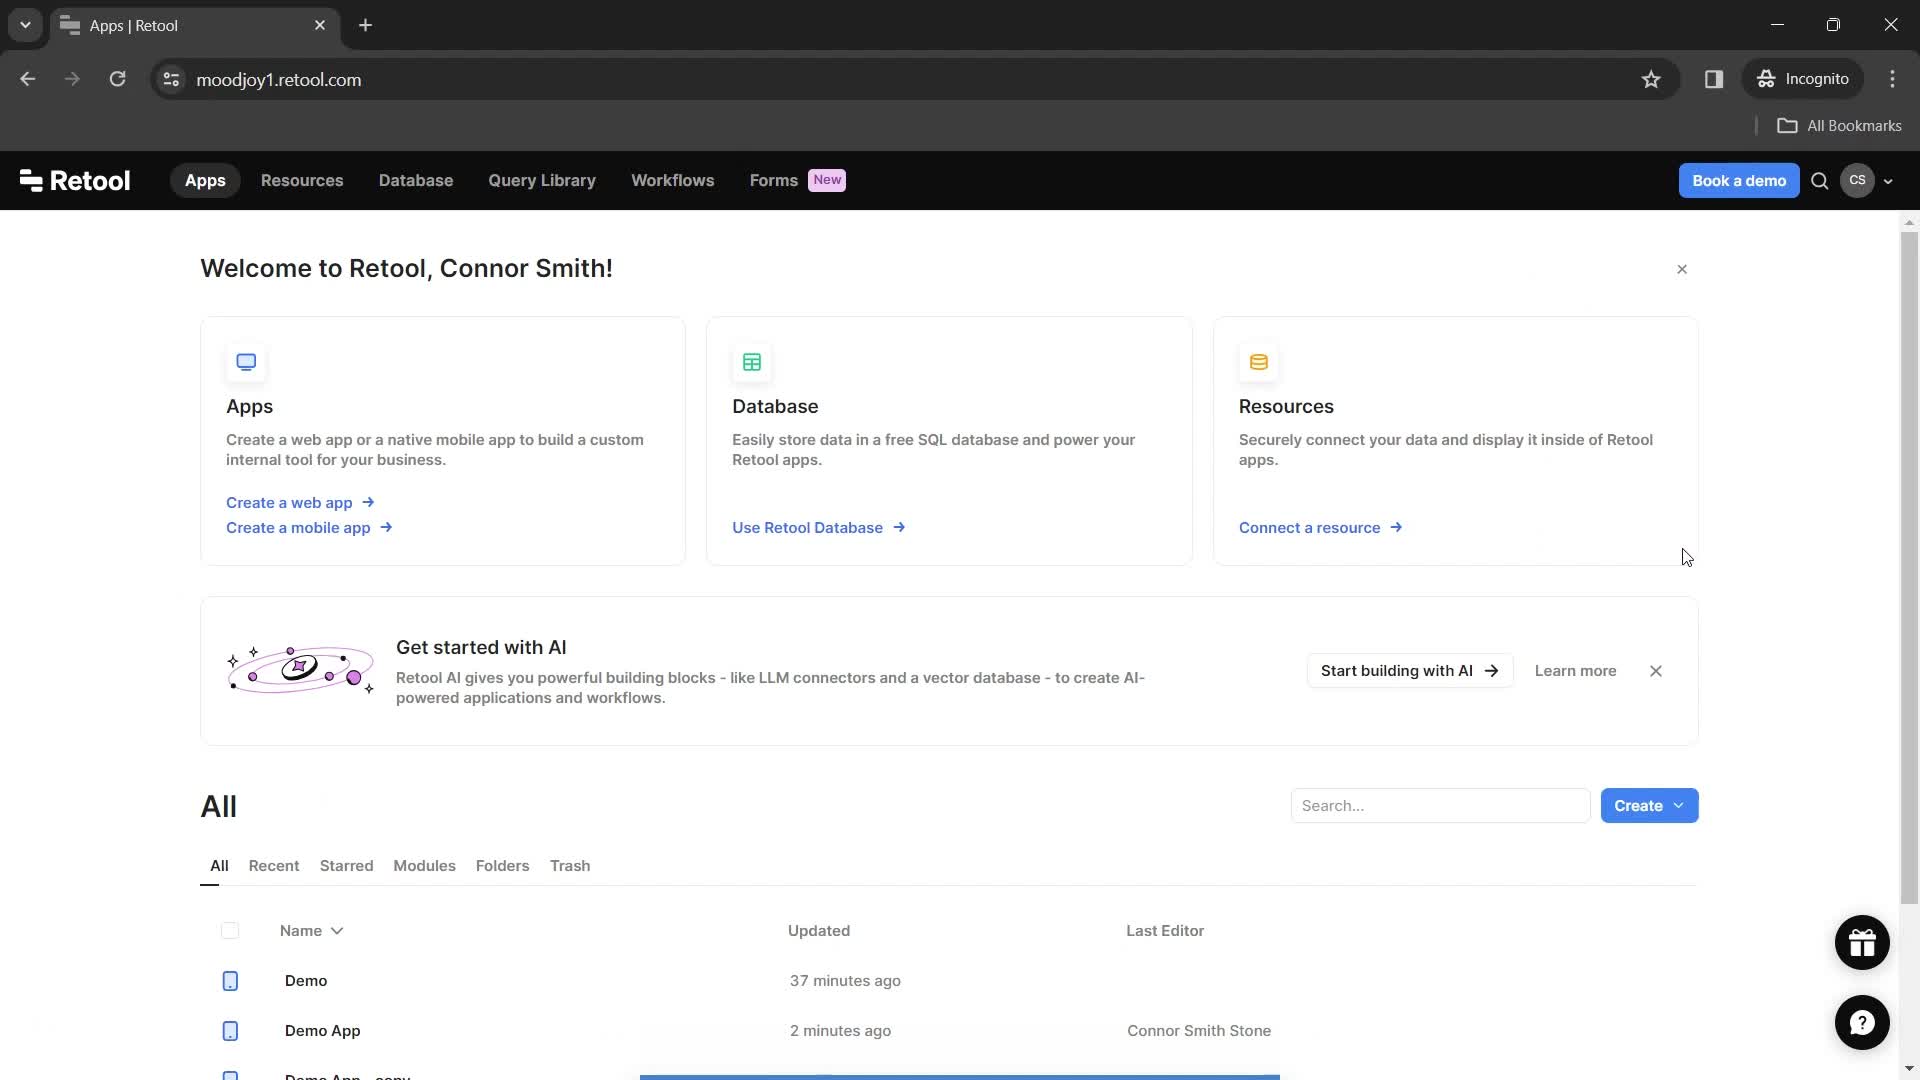Toggle the checkbox next to Demo app
The width and height of the screenshot is (1920, 1080).
[229, 1030]
